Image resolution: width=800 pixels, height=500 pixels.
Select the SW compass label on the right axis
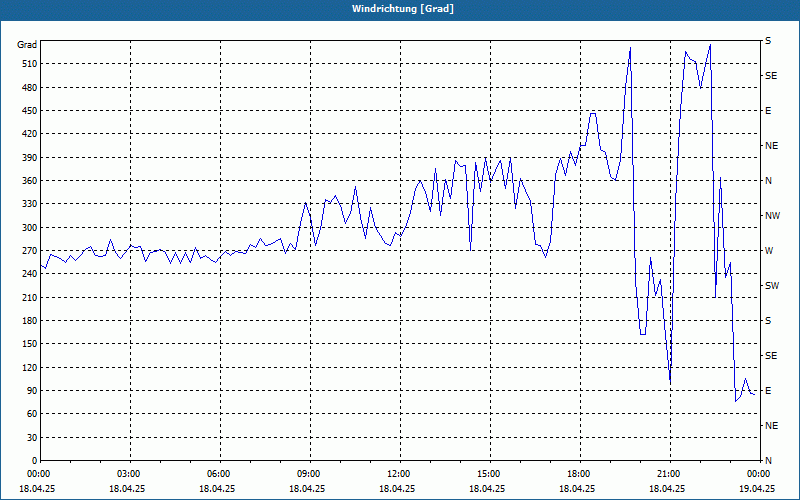point(772,286)
